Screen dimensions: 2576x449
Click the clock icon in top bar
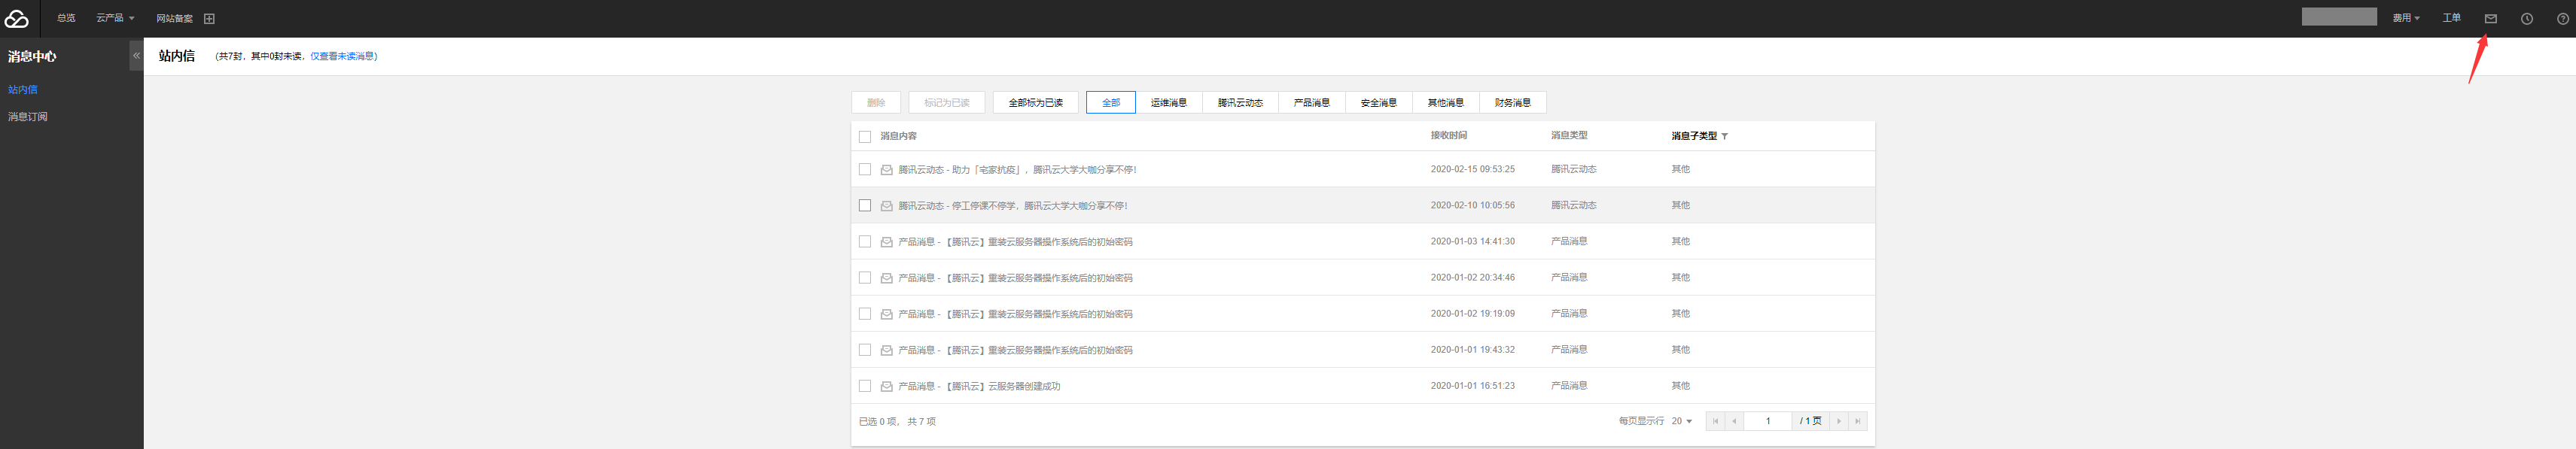(2527, 19)
